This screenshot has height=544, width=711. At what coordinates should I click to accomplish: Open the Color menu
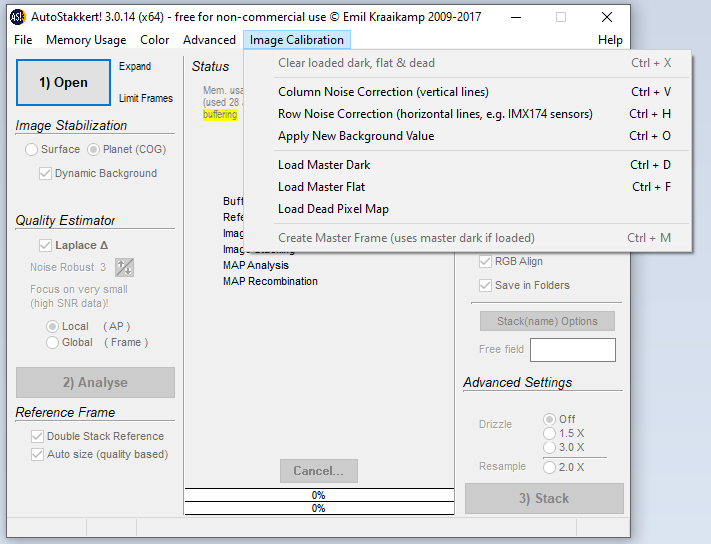click(x=155, y=40)
